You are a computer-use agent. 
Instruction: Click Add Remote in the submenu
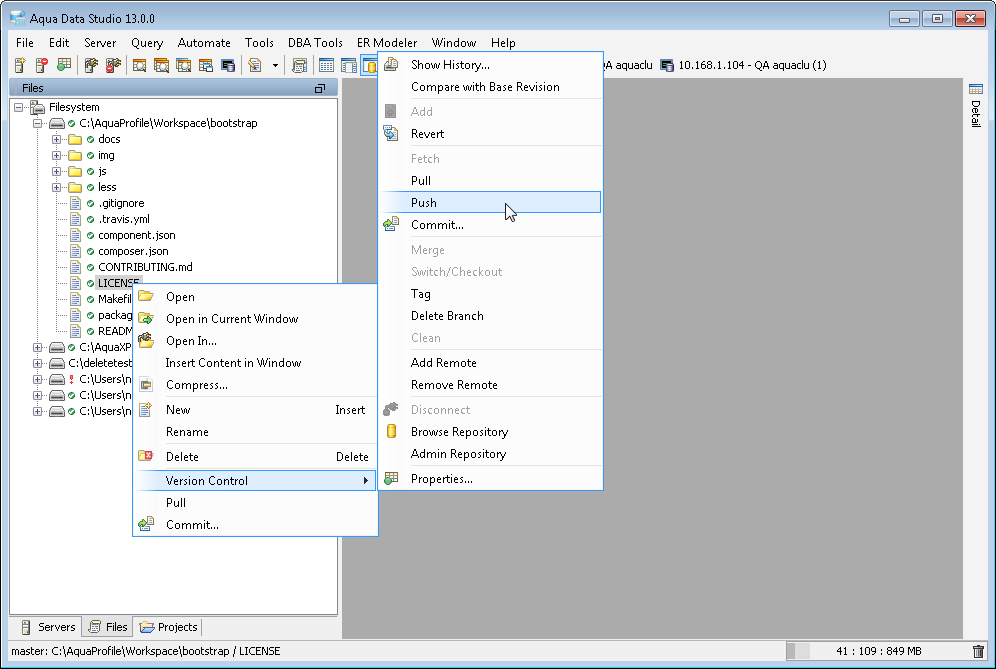(x=490, y=363)
